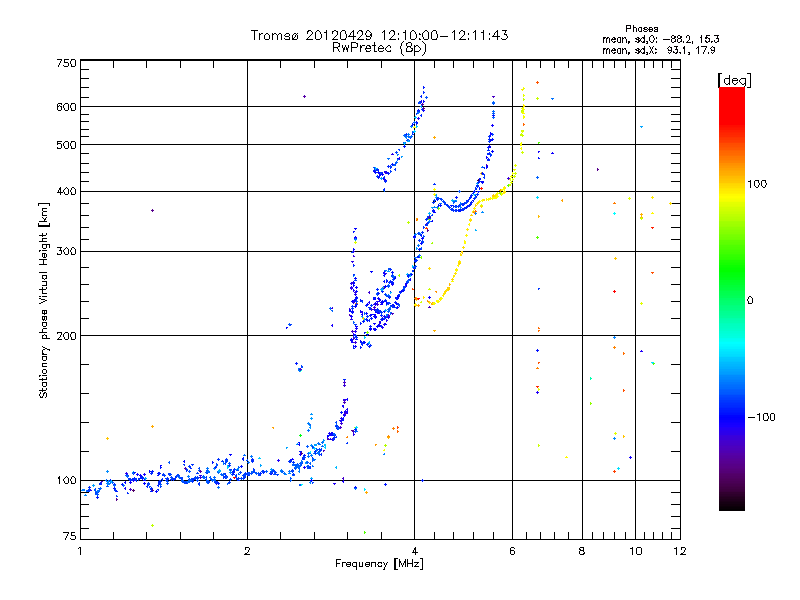Image resolution: width=800 pixels, height=600 pixels.
Task: Click the x-axis tick label '6'
Action: [512, 551]
